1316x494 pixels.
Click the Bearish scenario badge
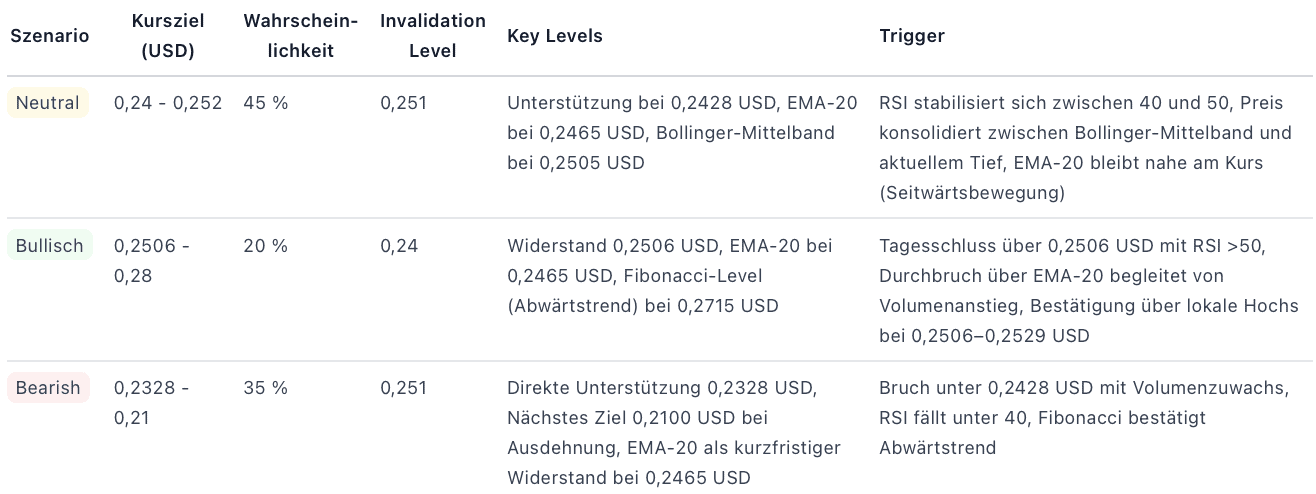48,388
